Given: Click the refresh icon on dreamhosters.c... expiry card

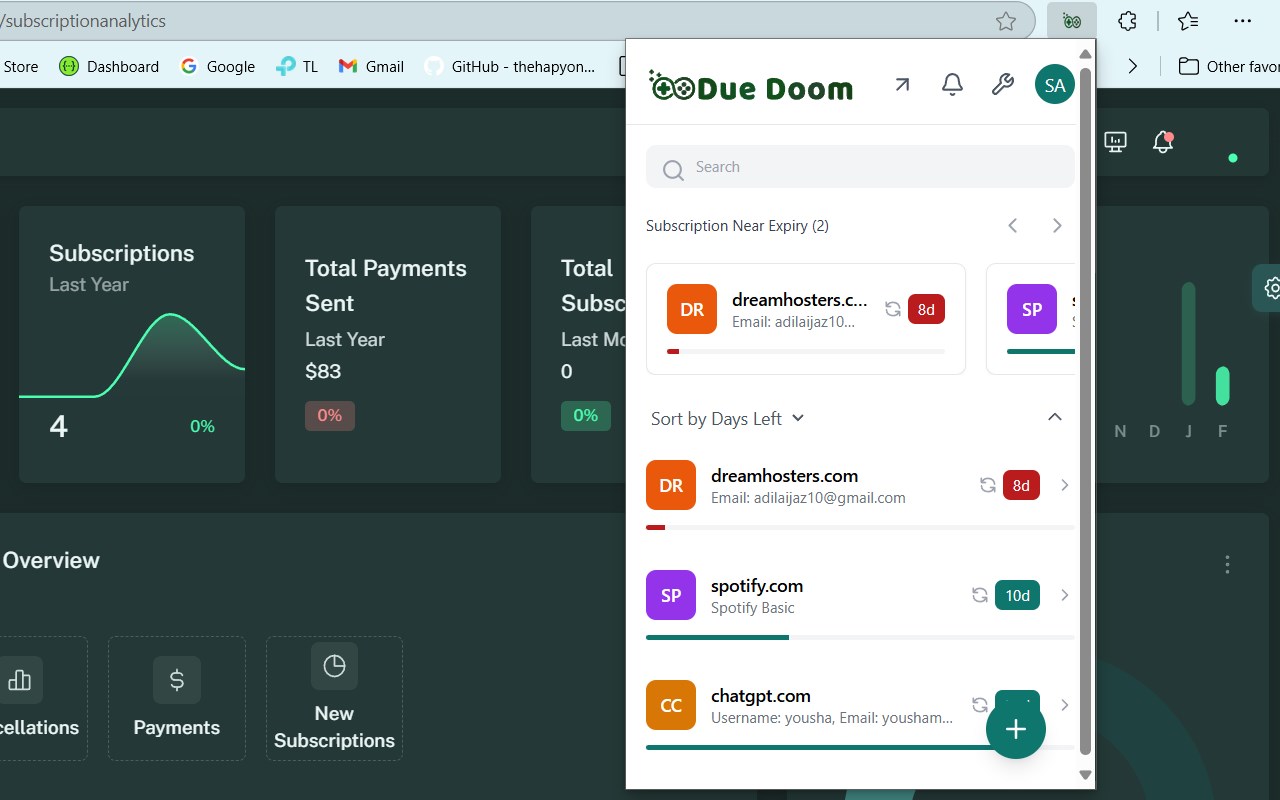Looking at the screenshot, I should (x=893, y=310).
